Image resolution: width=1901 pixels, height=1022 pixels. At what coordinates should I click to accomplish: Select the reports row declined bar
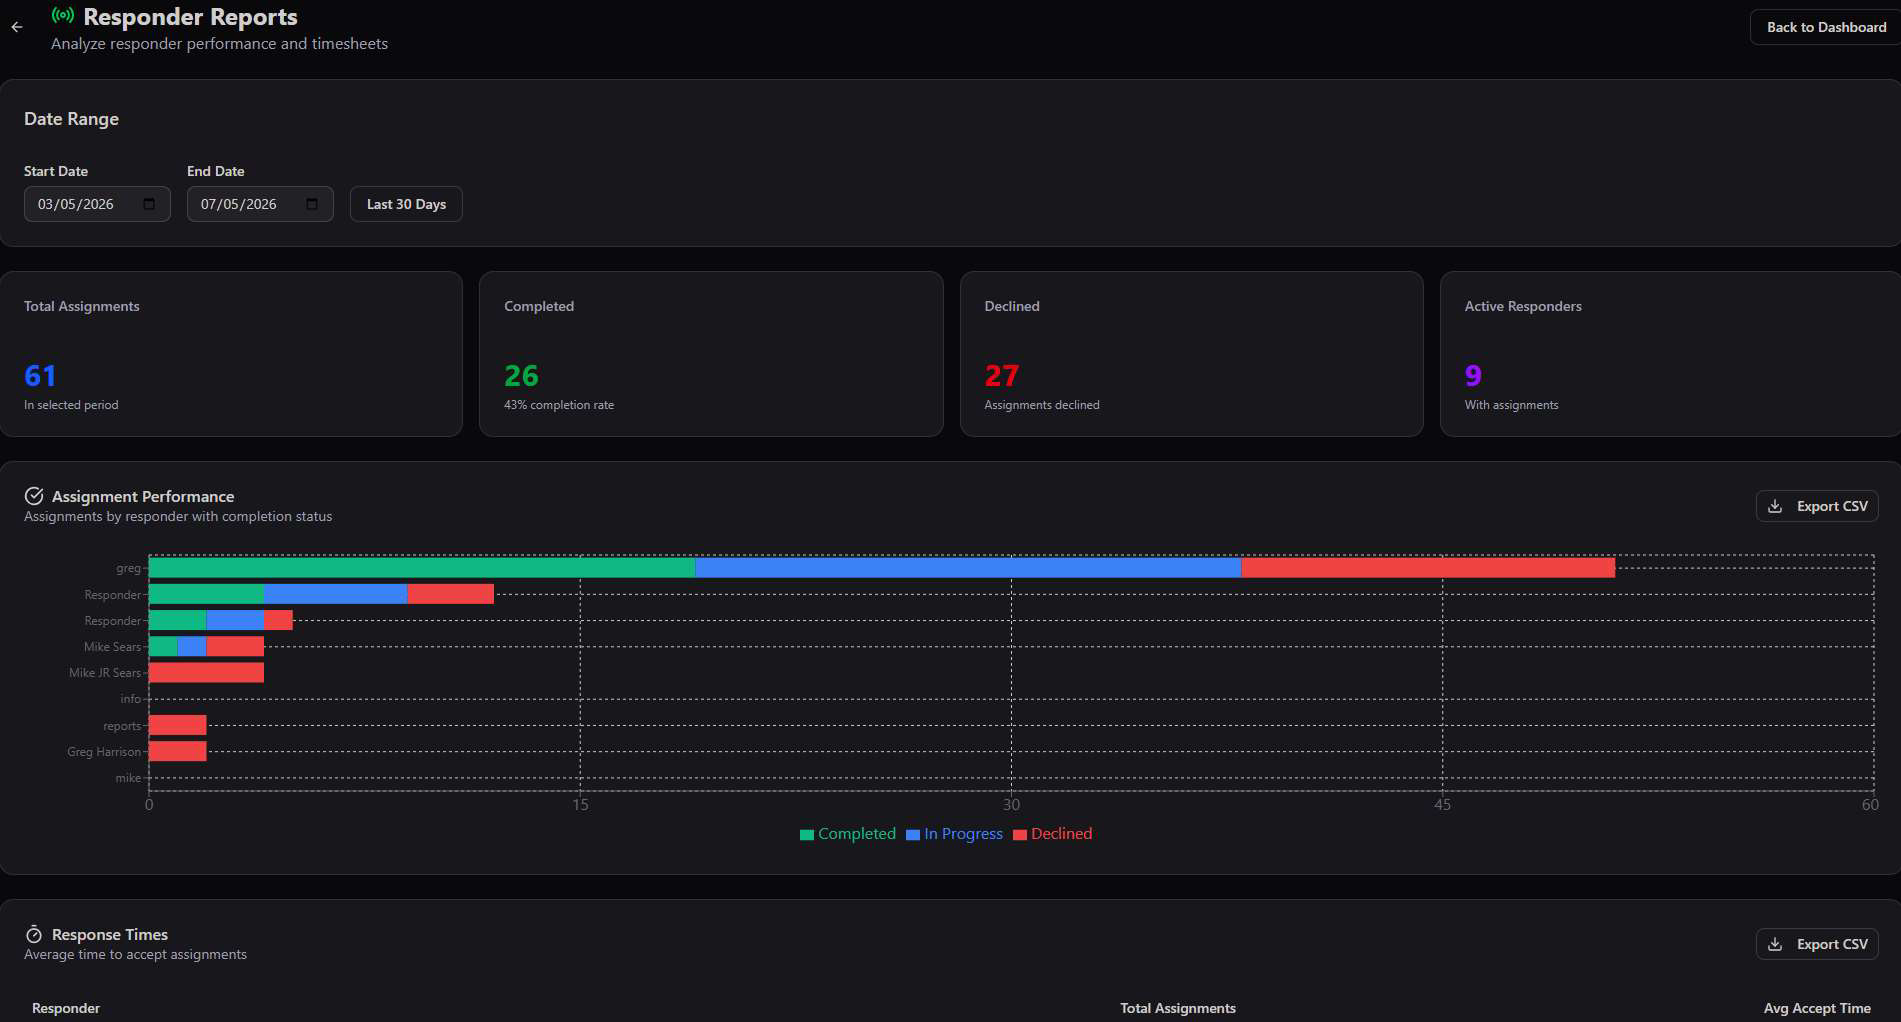[177, 725]
